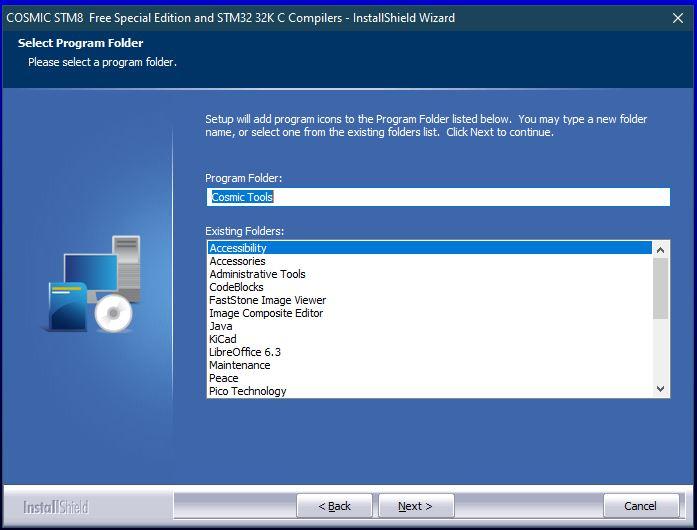Screen dimensions: 697x530
Task: Cancel the installation wizard
Action: tap(641, 506)
